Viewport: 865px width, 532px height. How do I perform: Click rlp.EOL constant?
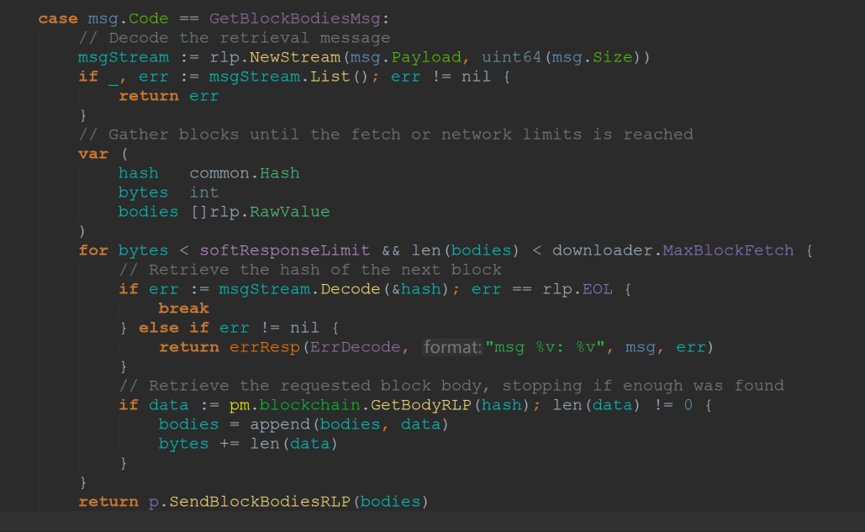(578, 289)
